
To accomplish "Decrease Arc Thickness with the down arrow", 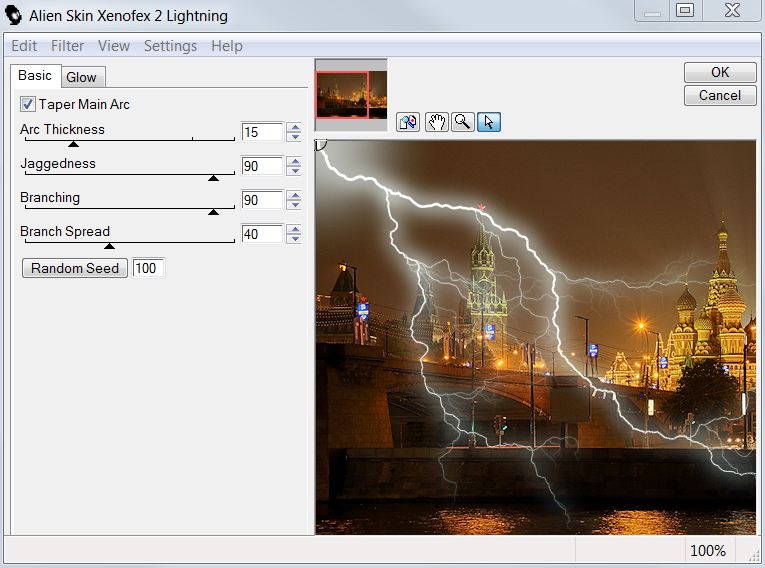I will (294, 137).
